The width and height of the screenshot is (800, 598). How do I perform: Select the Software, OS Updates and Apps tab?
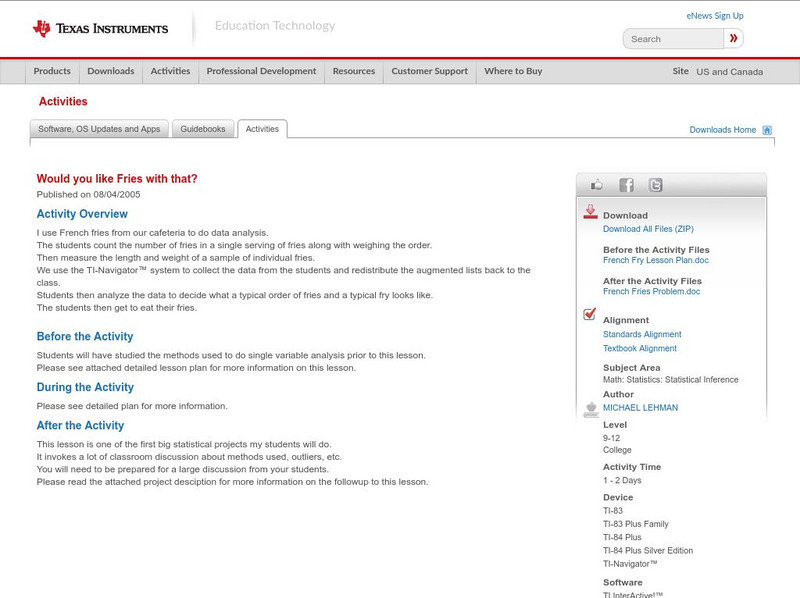click(x=99, y=129)
